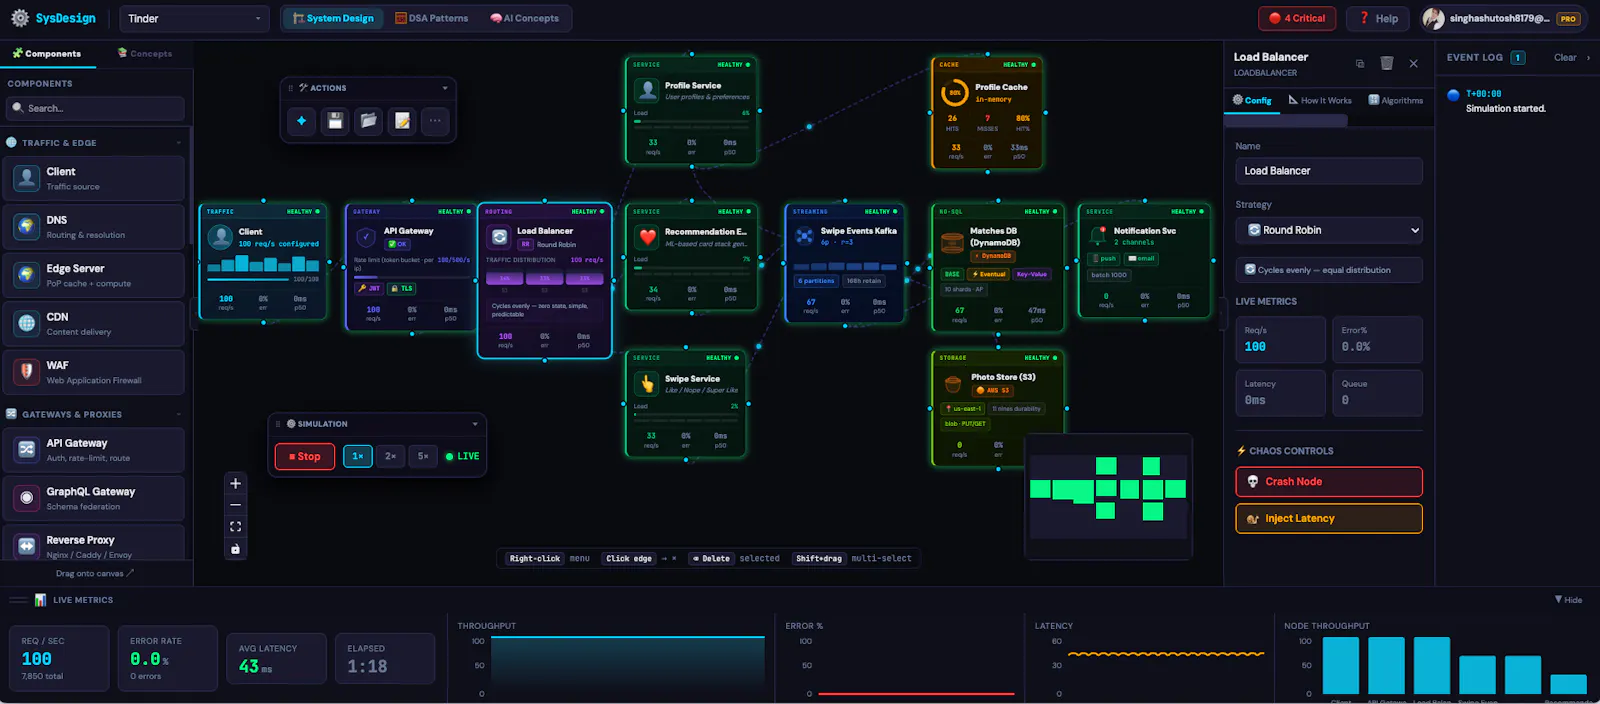Open the Concepts tab in sidebar
Image resolution: width=1600 pixels, height=704 pixels.
(145, 54)
